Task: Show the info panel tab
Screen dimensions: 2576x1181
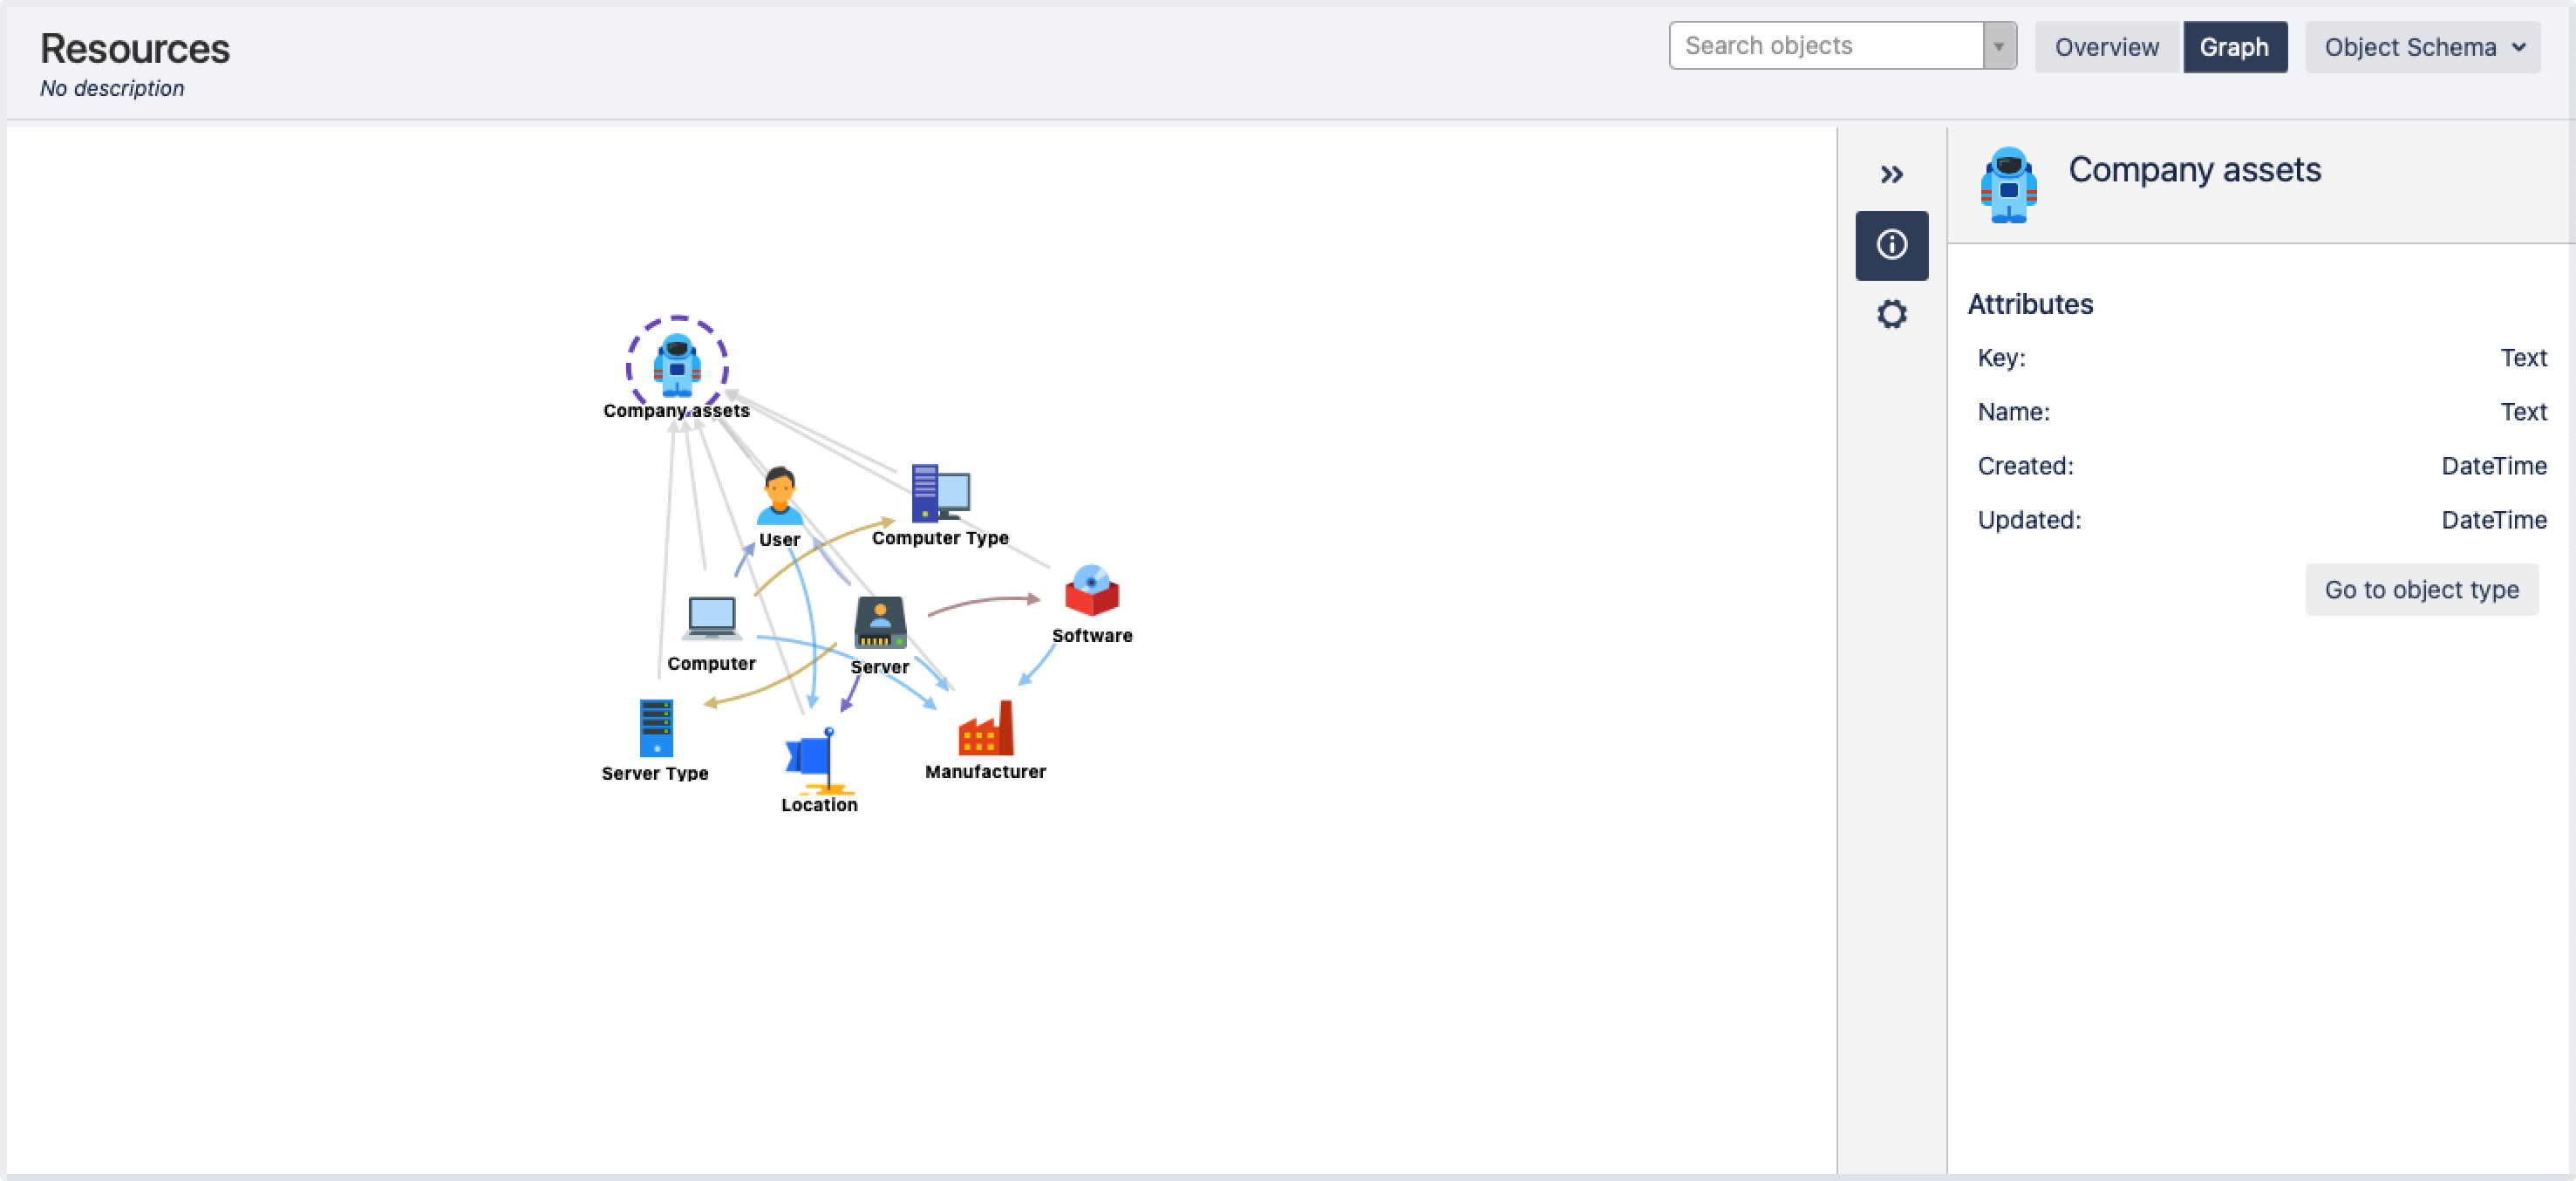Action: click(x=1891, y=245)
